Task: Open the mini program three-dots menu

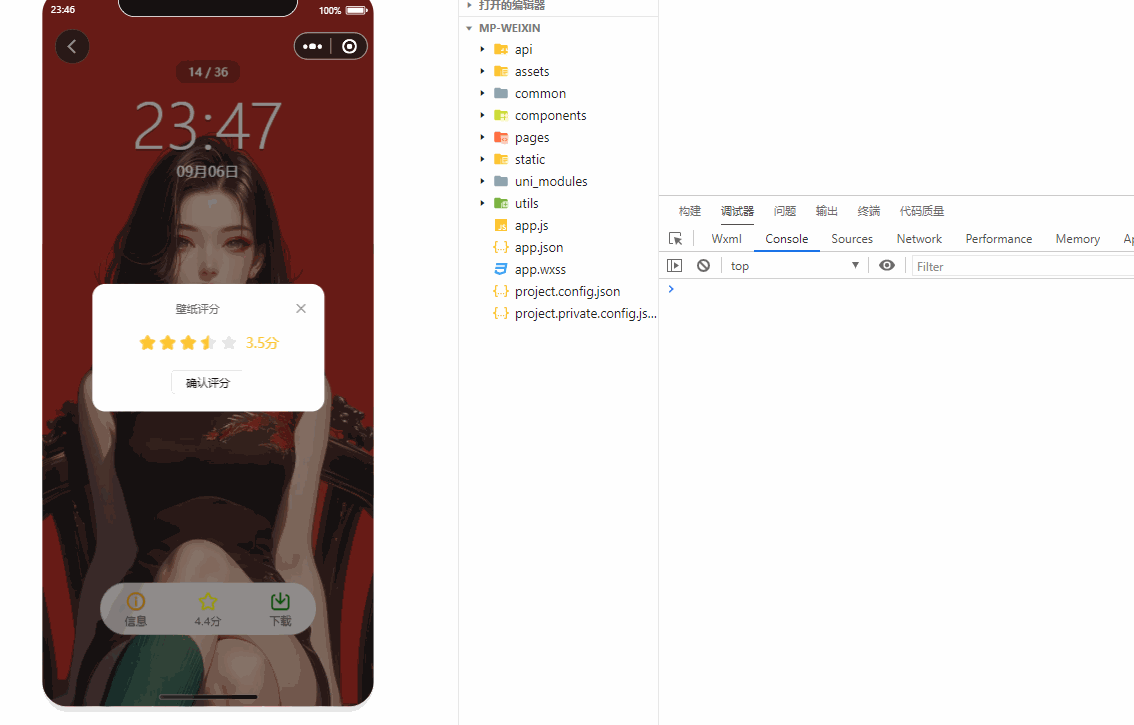Action: click(312, 46)
